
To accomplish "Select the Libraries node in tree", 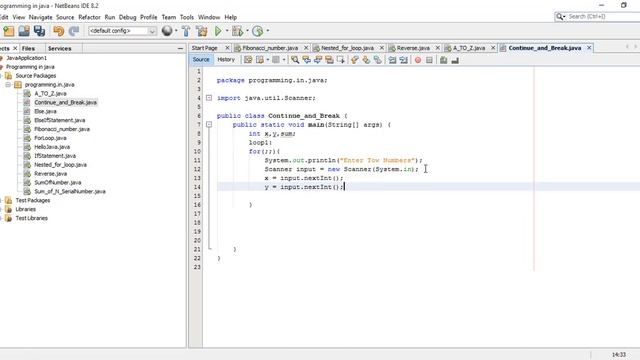I will pos(25,209).
